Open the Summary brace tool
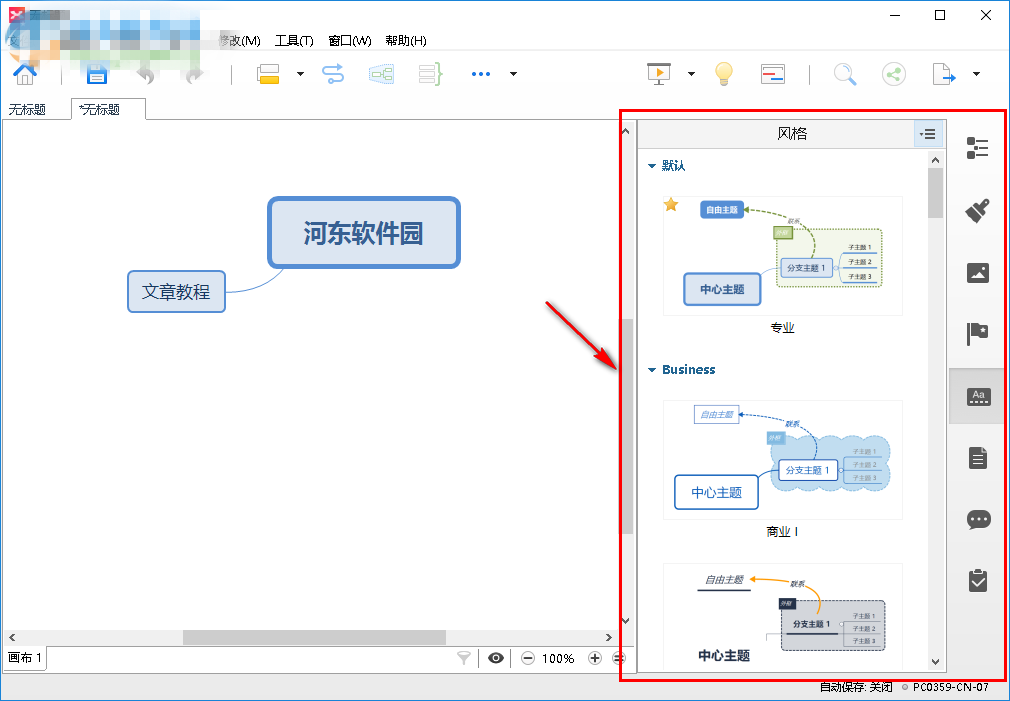 [430, 74]
